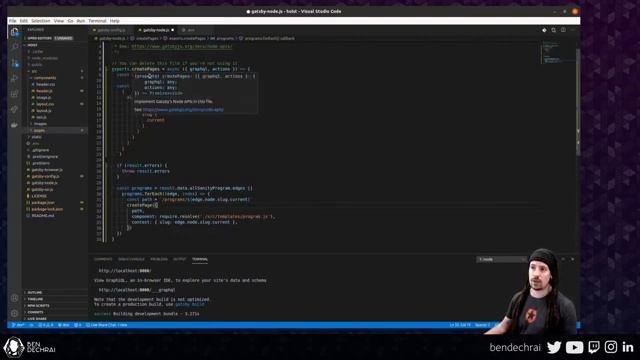The height and width of the screenshot is (360, 640).
Task: Expand the Commits section
Action: pos(35,312)
